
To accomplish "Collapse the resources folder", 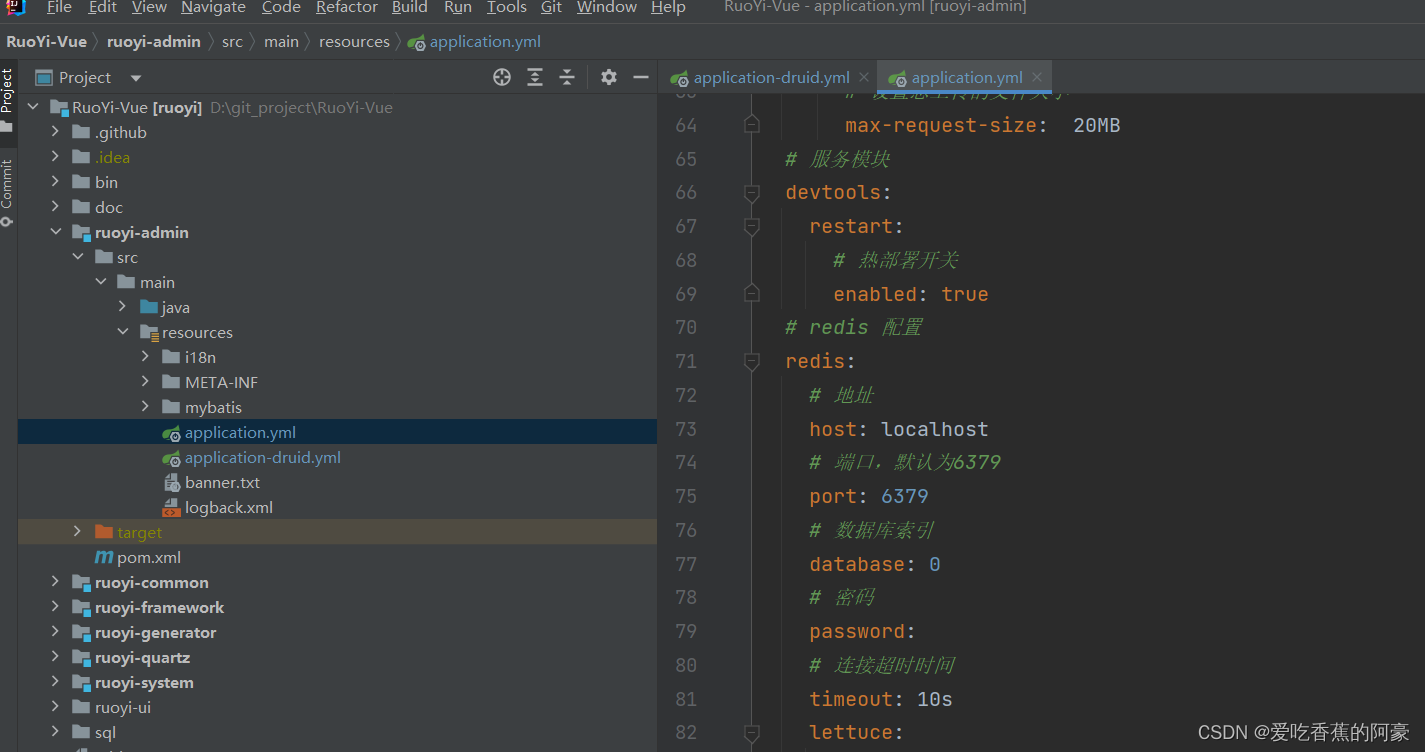I will pos(123,332).
